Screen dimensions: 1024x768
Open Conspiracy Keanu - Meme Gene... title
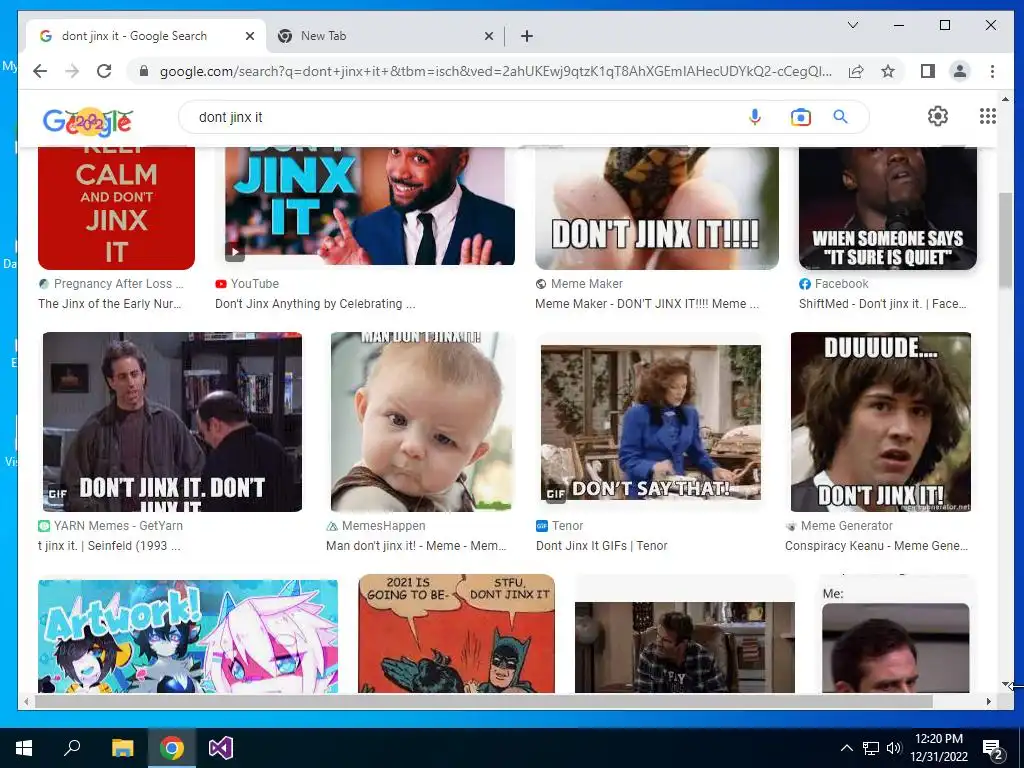[x=876, y=546]
